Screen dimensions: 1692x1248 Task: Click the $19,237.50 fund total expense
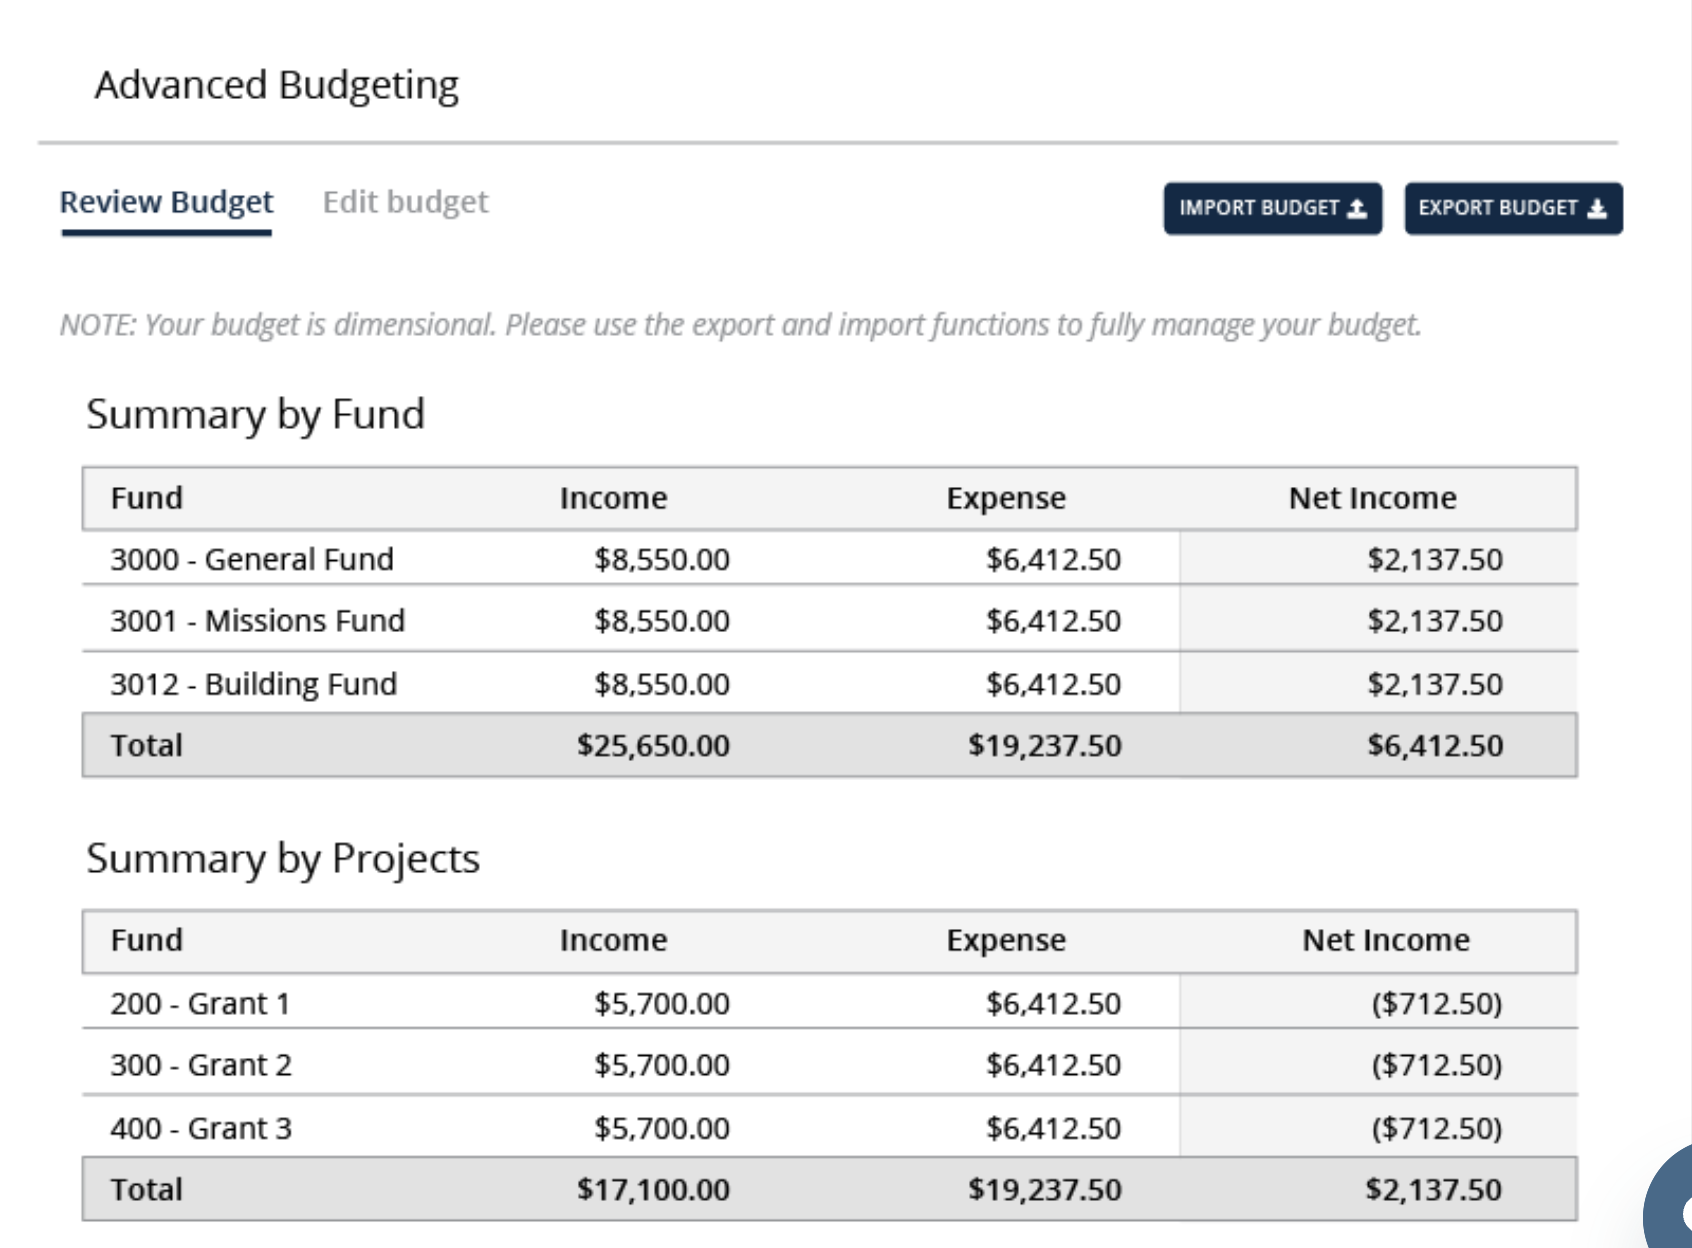[x=1045, y=746]
